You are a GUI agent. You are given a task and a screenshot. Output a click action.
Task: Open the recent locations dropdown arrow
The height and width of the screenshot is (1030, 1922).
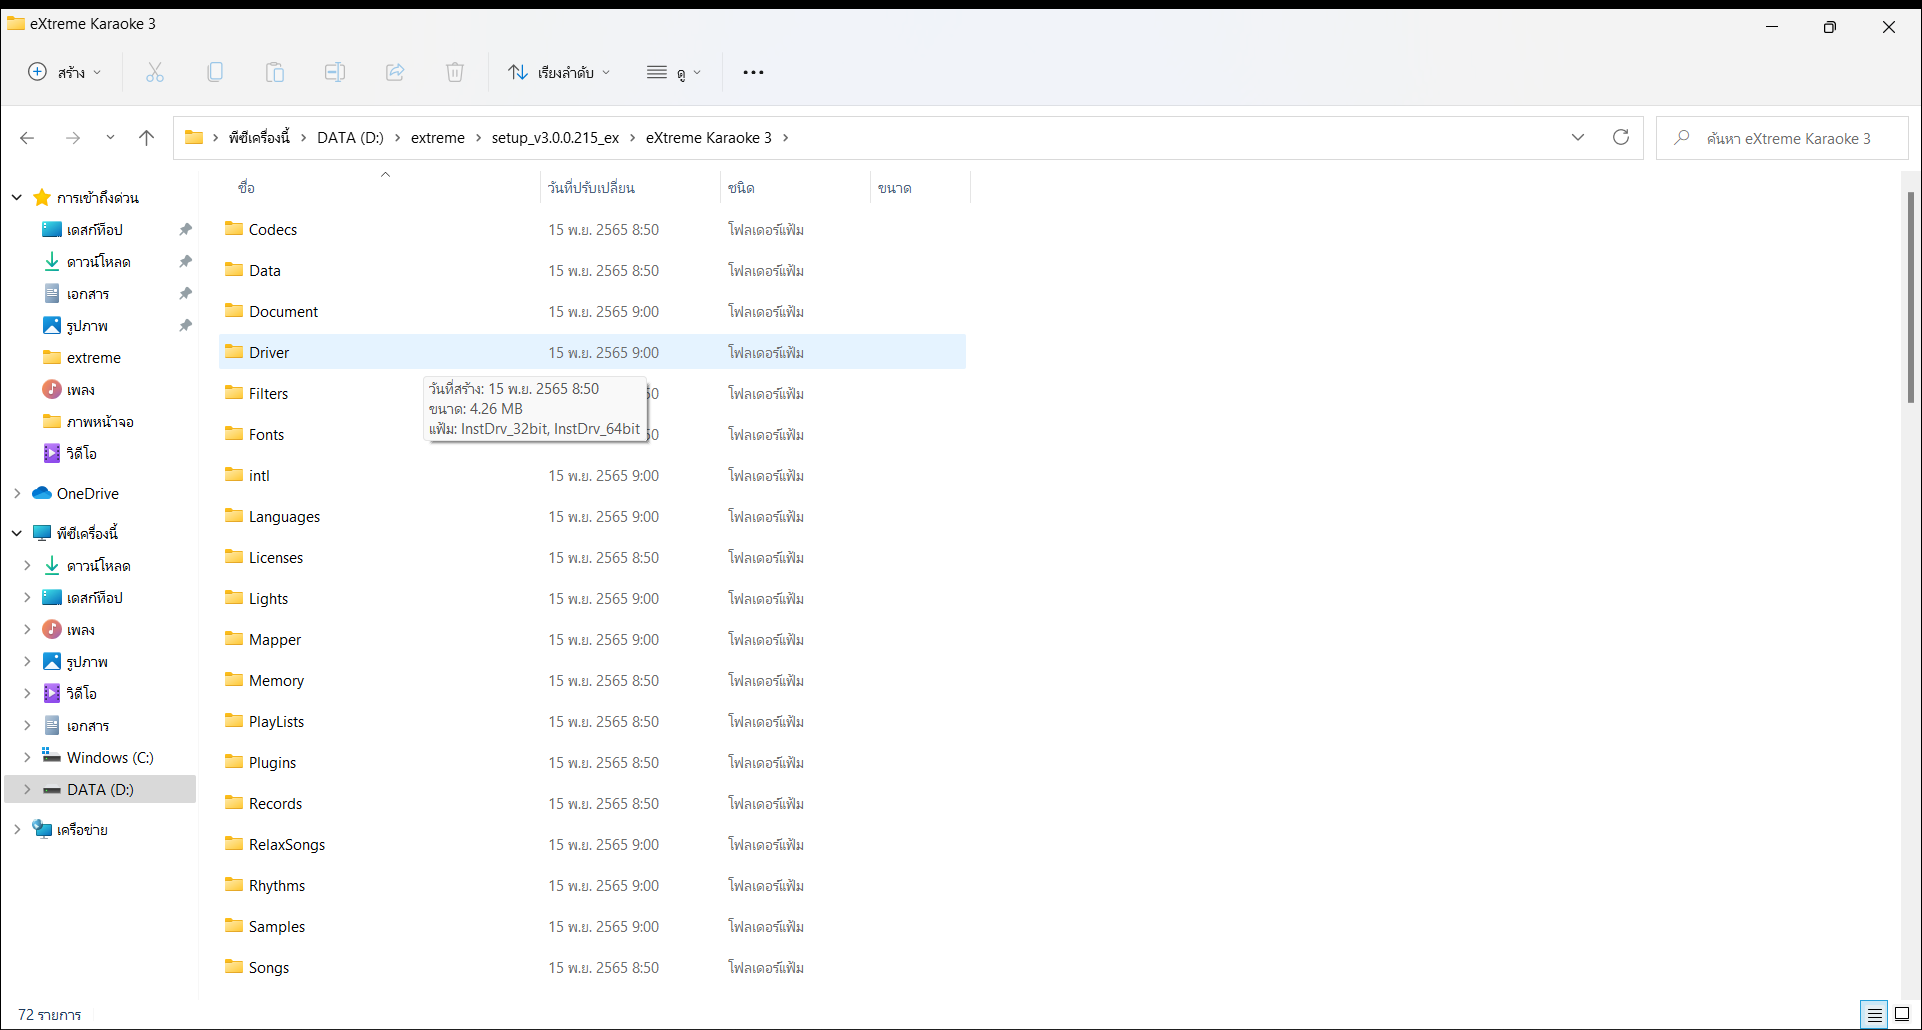click(x=110, y=138)
